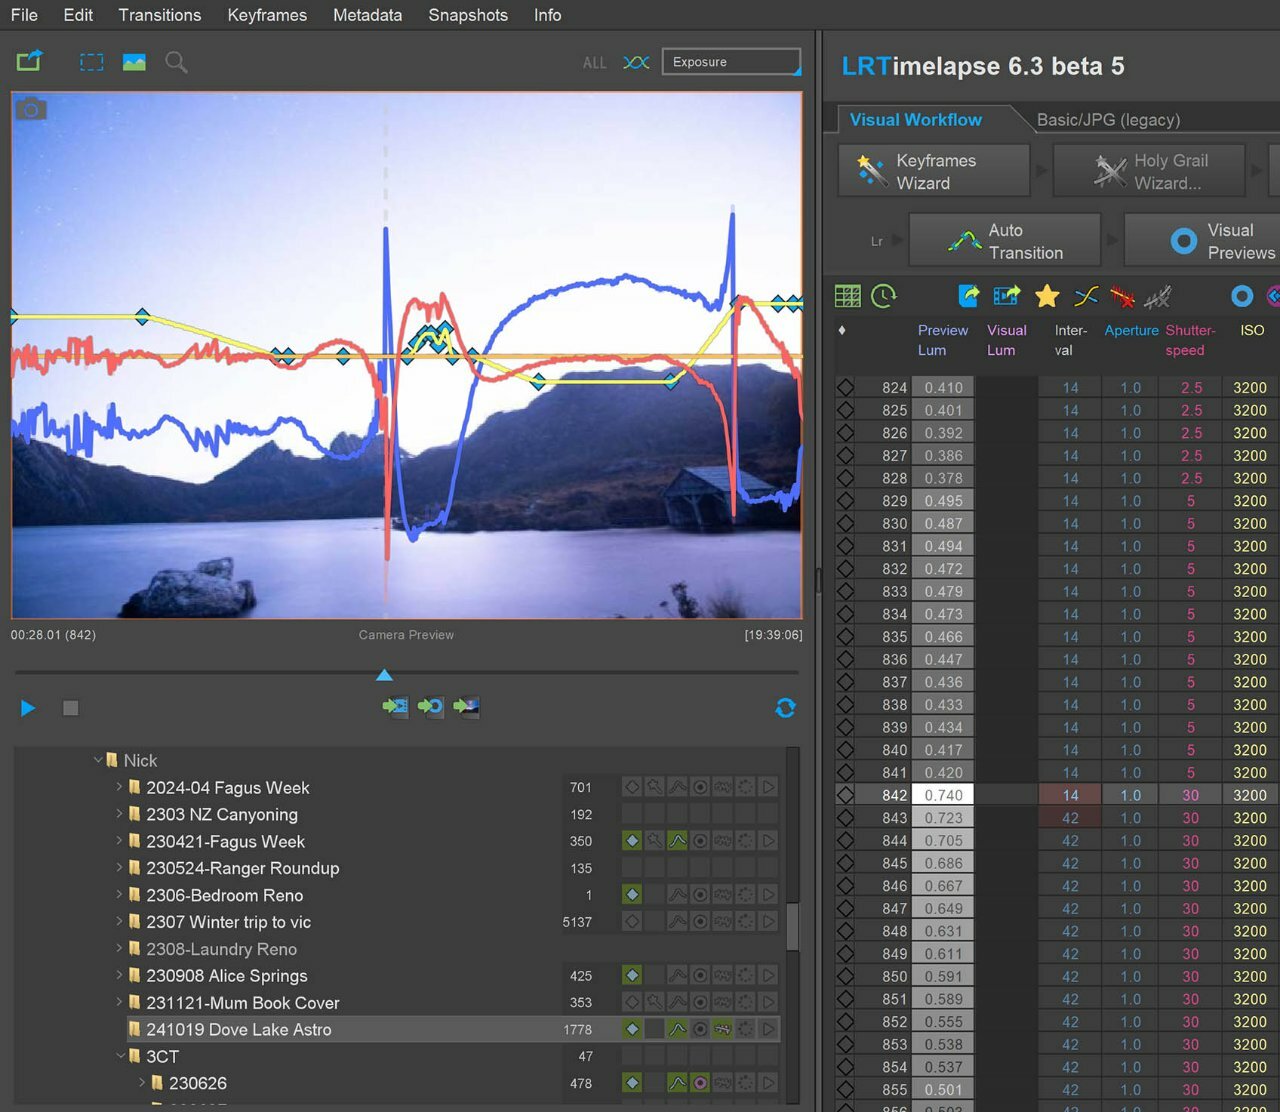
Task: Click the magnifier zoom icon above preview
Action: (176, 62)
